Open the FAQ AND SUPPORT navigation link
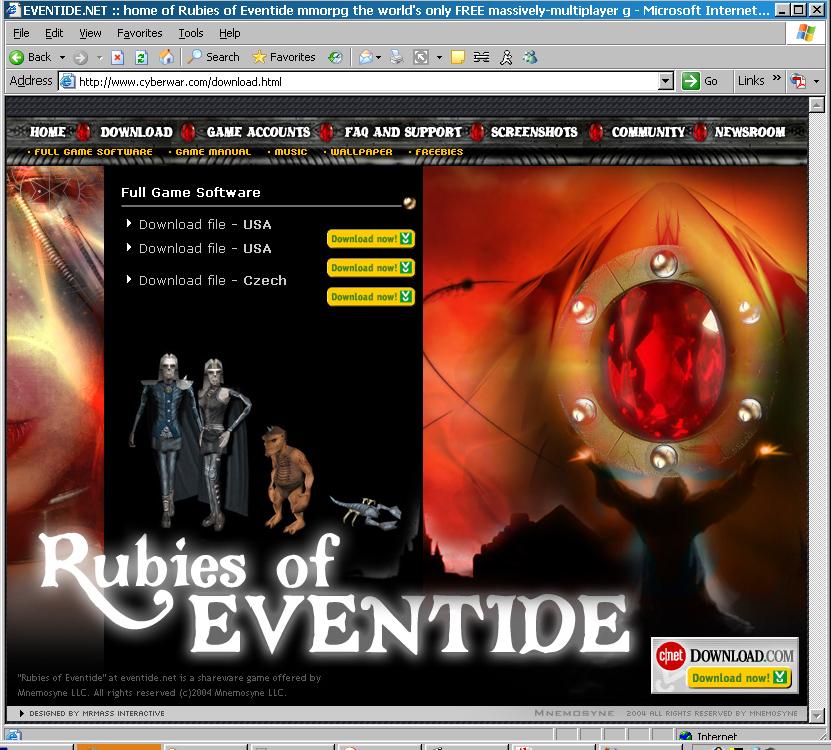 403,132
